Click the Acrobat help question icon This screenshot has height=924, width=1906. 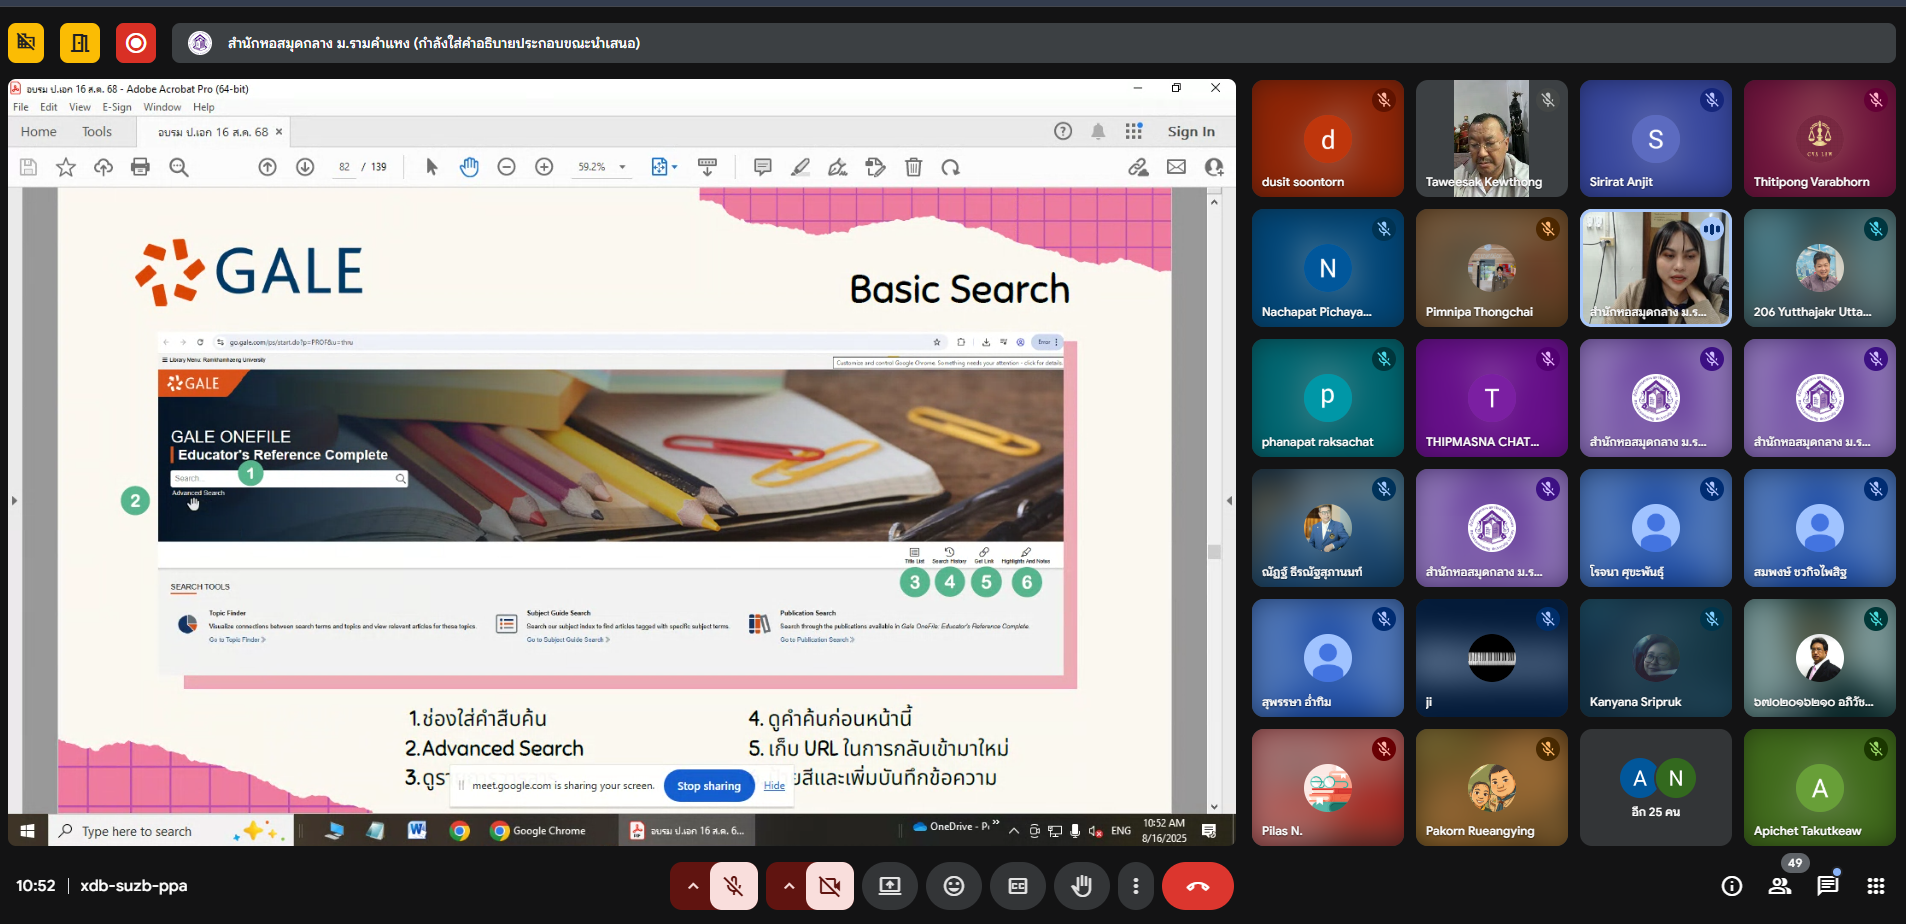(x=1063, y=131)
